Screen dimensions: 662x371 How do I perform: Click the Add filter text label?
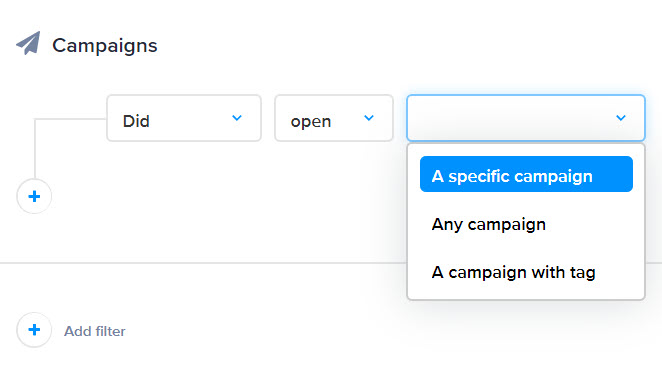point(95,331)
